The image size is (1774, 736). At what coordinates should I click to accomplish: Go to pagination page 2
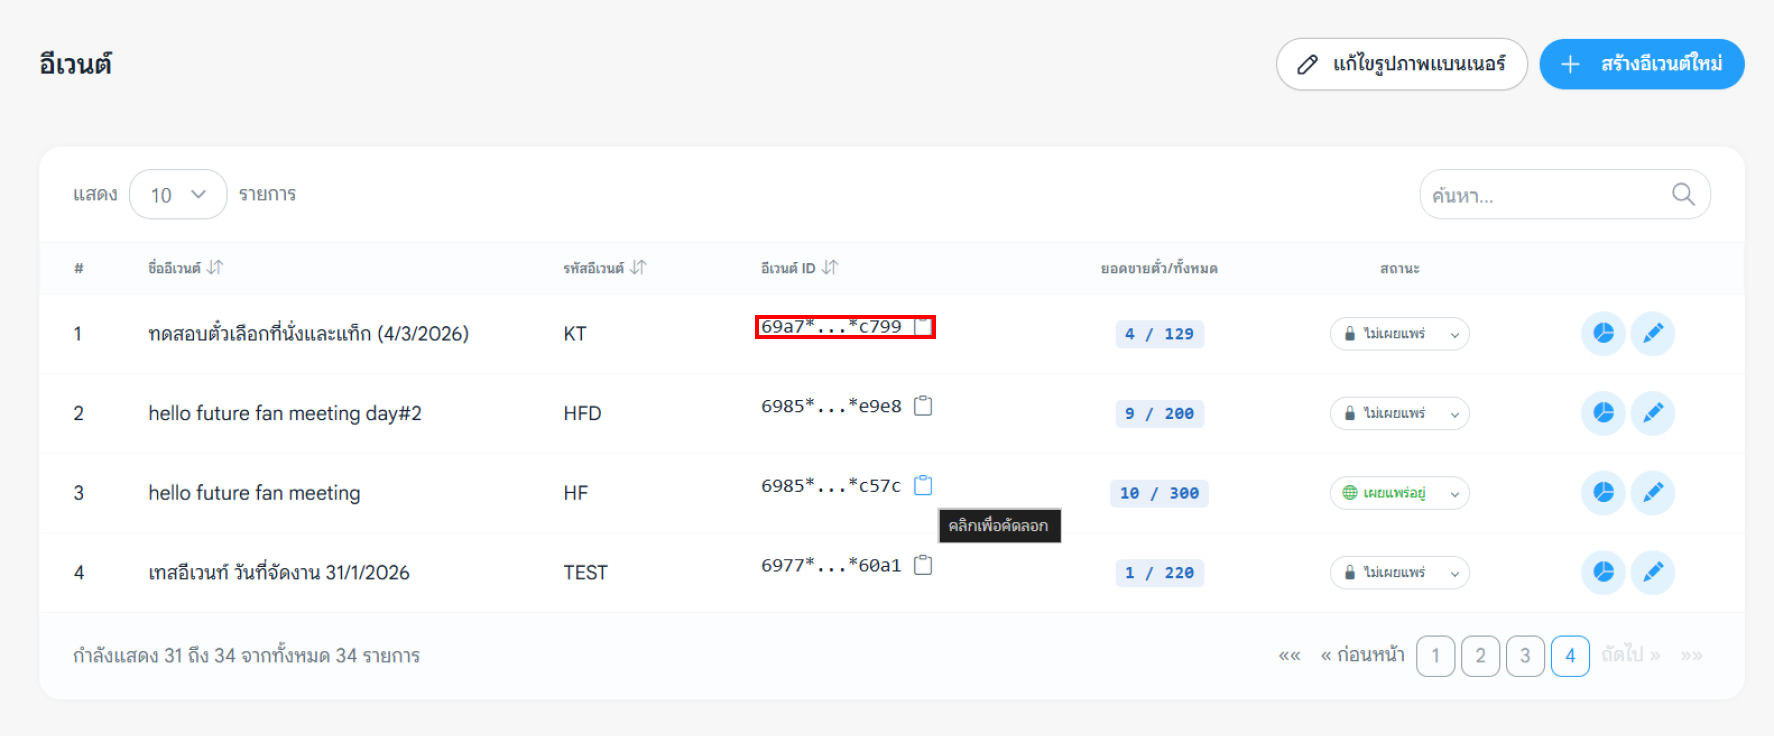(x=1480, y=656)
